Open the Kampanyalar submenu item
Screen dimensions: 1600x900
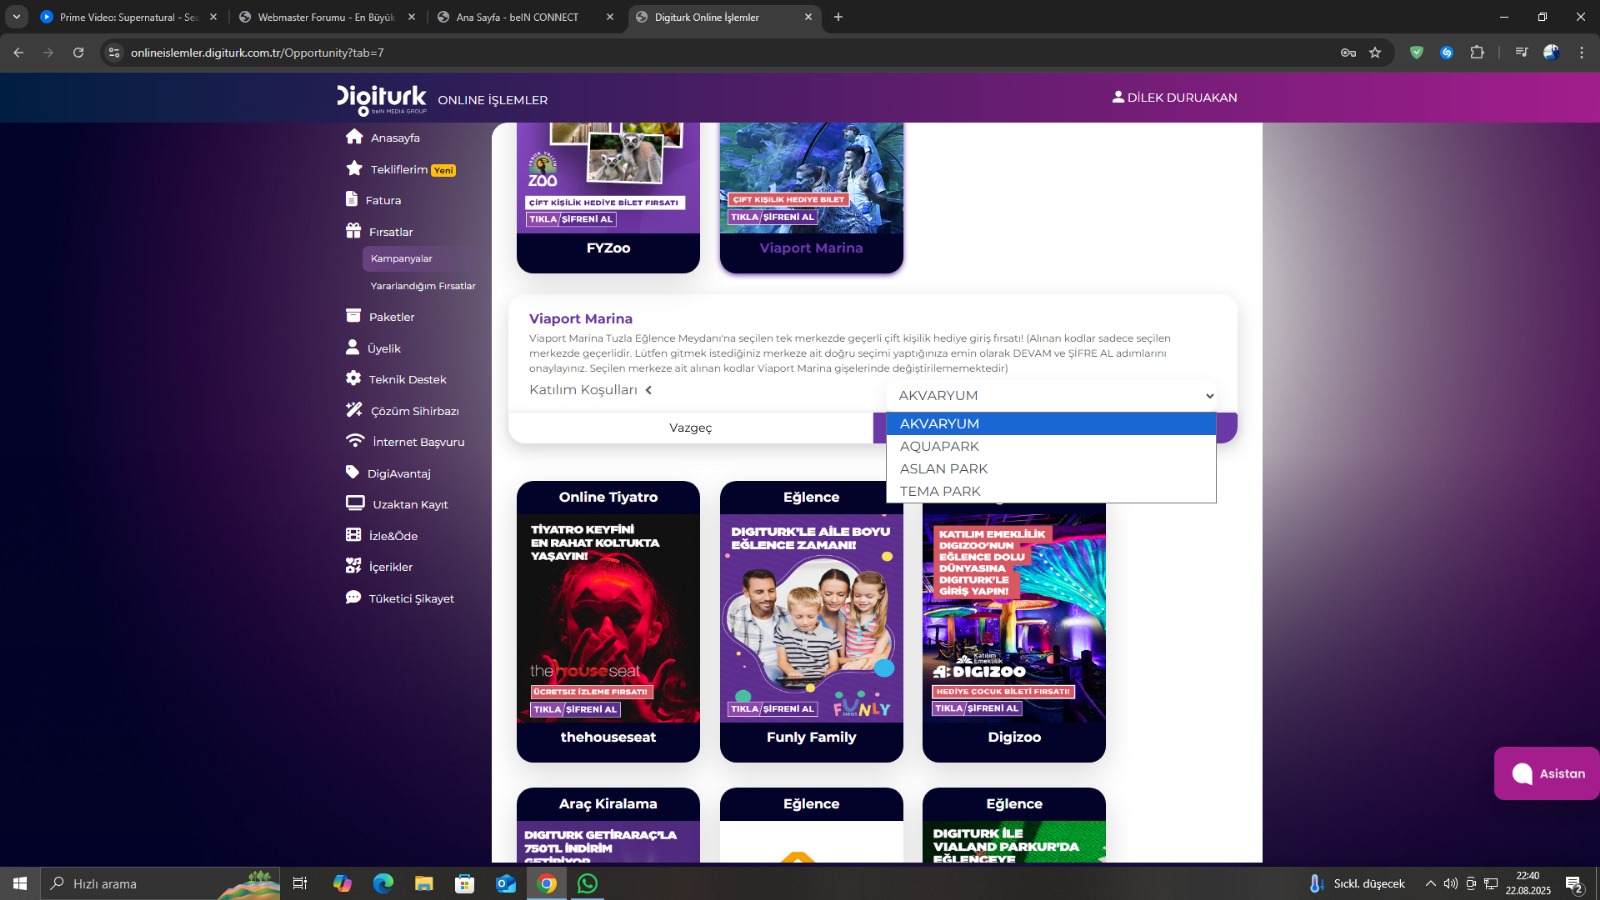pos(402,258)
